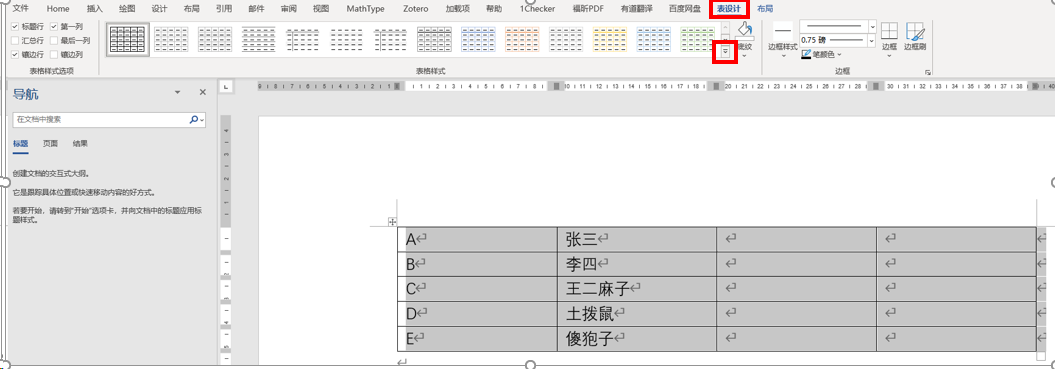Apply the yellow-accent table style thumbnail
The width and height of the screenshot is (1055, 369).
coord(610,39)
